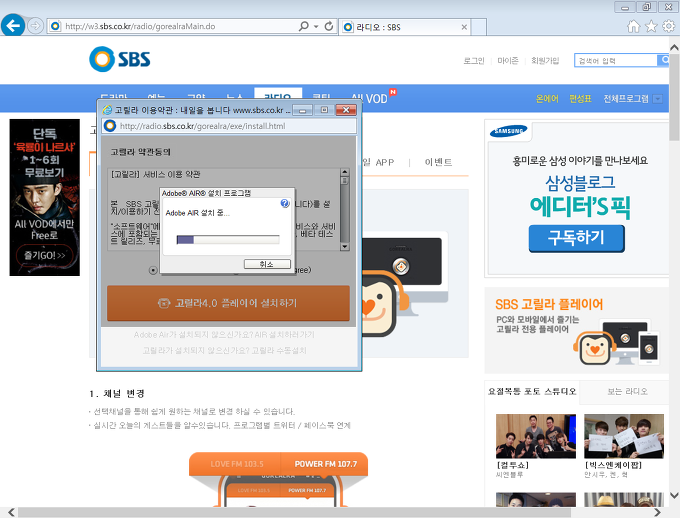Click the page vertical scrollbar up arrow
Image resolution: width=680 pixels, height=518 pixels.
(674, 47)
